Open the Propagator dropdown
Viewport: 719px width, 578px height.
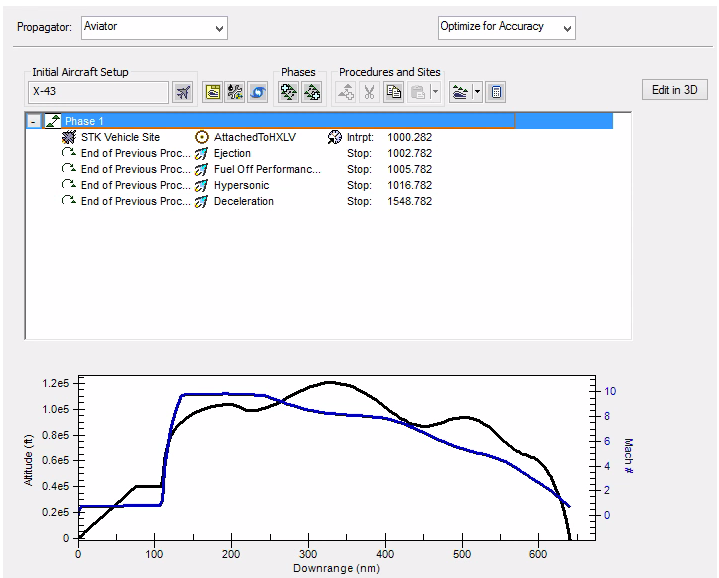(220, 28)
